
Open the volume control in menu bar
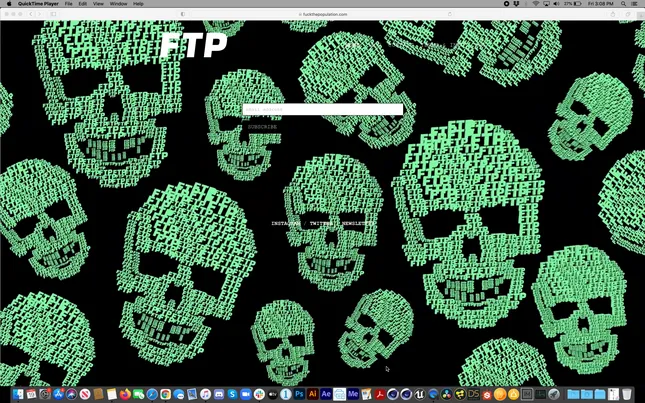pyautogui.click(x=556, y=4)
